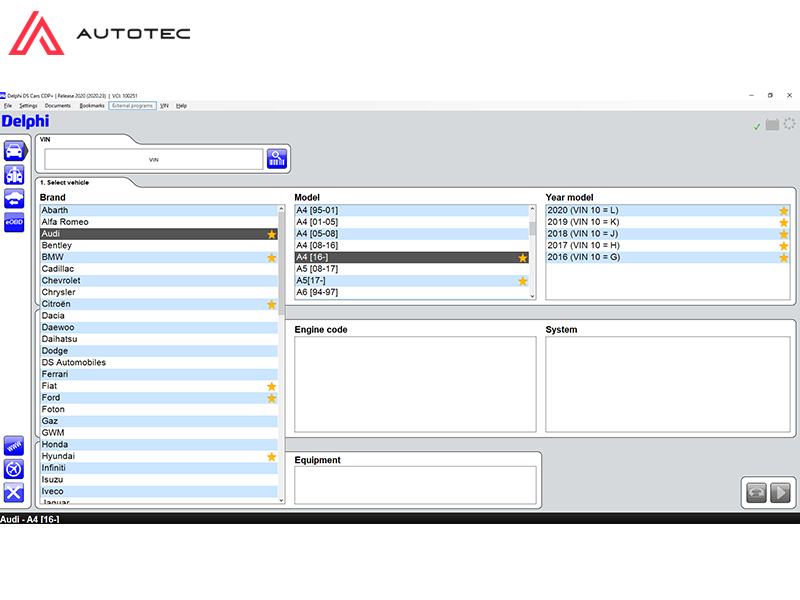Click the grey vehicle icon beside play
The image size is (800, 600).
pyautogui.click(x=756, y=493)
